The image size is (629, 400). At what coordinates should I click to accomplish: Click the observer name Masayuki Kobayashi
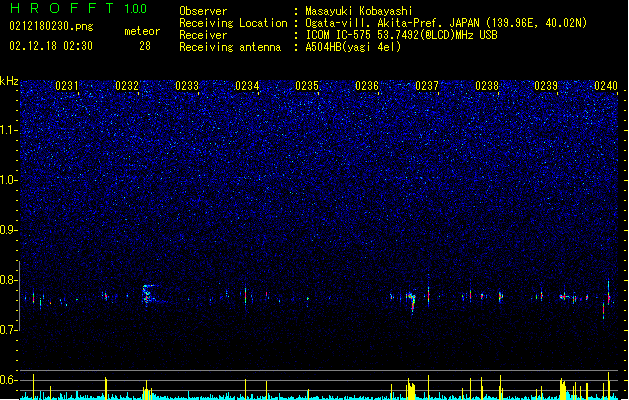pos(359,11)
